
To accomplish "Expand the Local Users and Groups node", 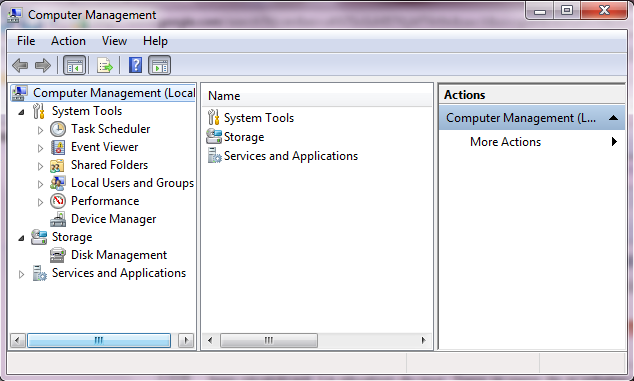I will 40,184.
